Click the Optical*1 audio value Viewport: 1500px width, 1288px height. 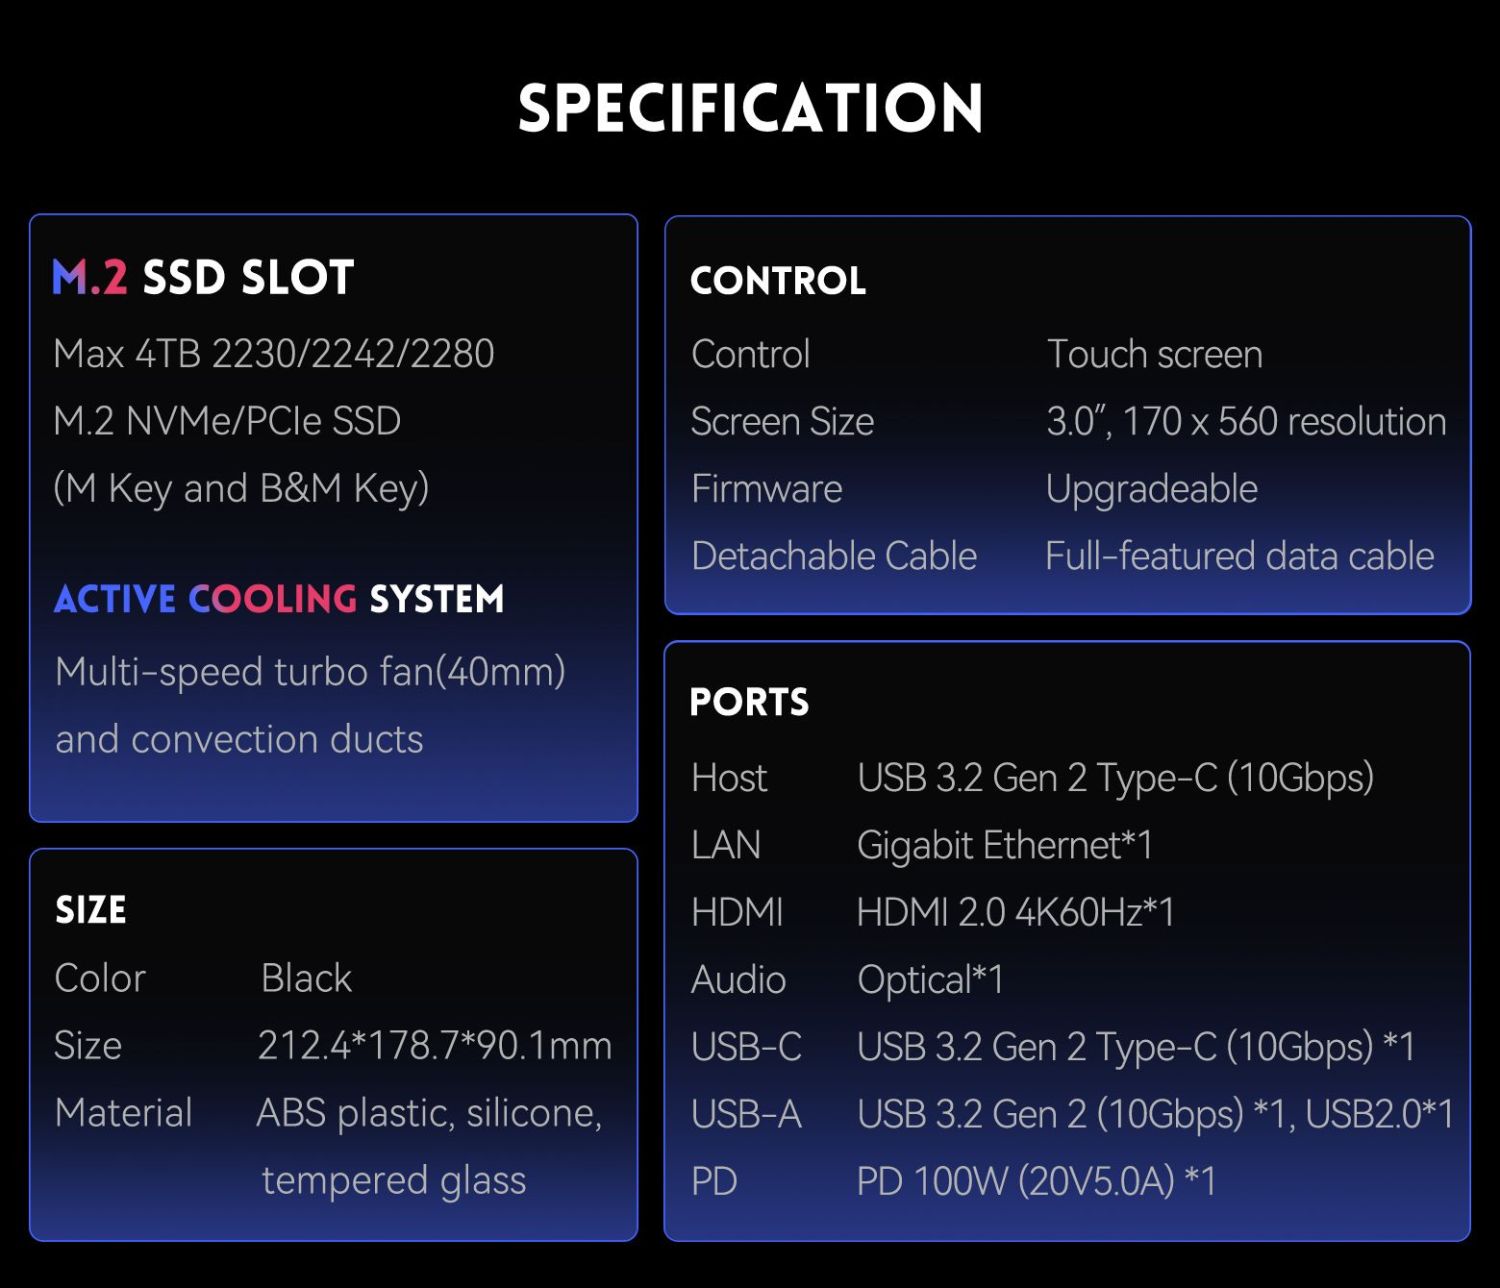[930, 980]
